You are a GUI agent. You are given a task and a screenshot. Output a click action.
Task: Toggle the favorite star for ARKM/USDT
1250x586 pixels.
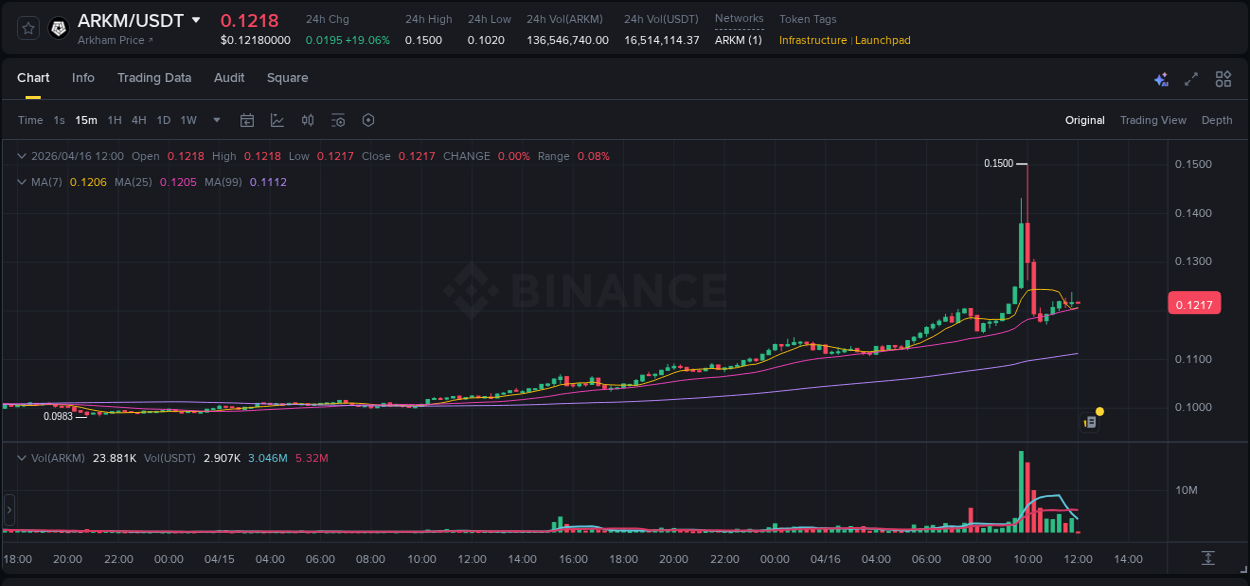click(27, 27)
